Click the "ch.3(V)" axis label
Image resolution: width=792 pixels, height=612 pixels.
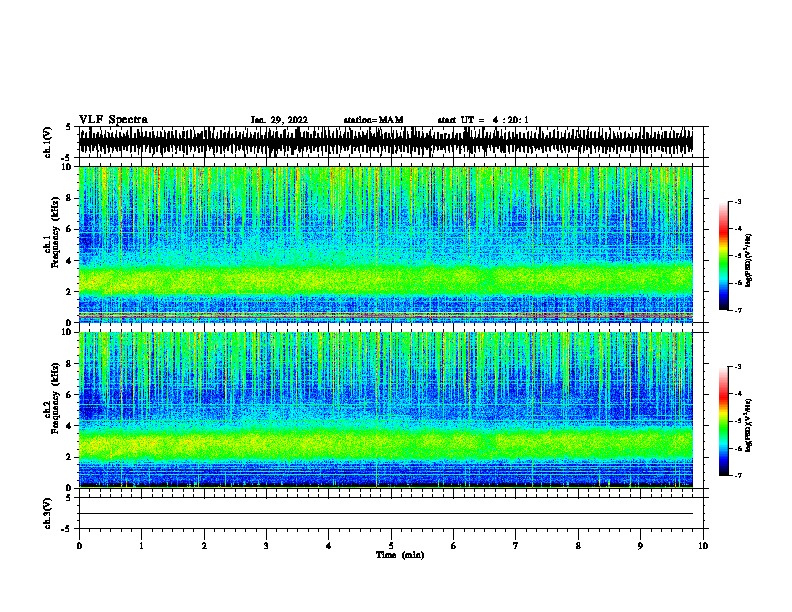[x=47, y=514]
